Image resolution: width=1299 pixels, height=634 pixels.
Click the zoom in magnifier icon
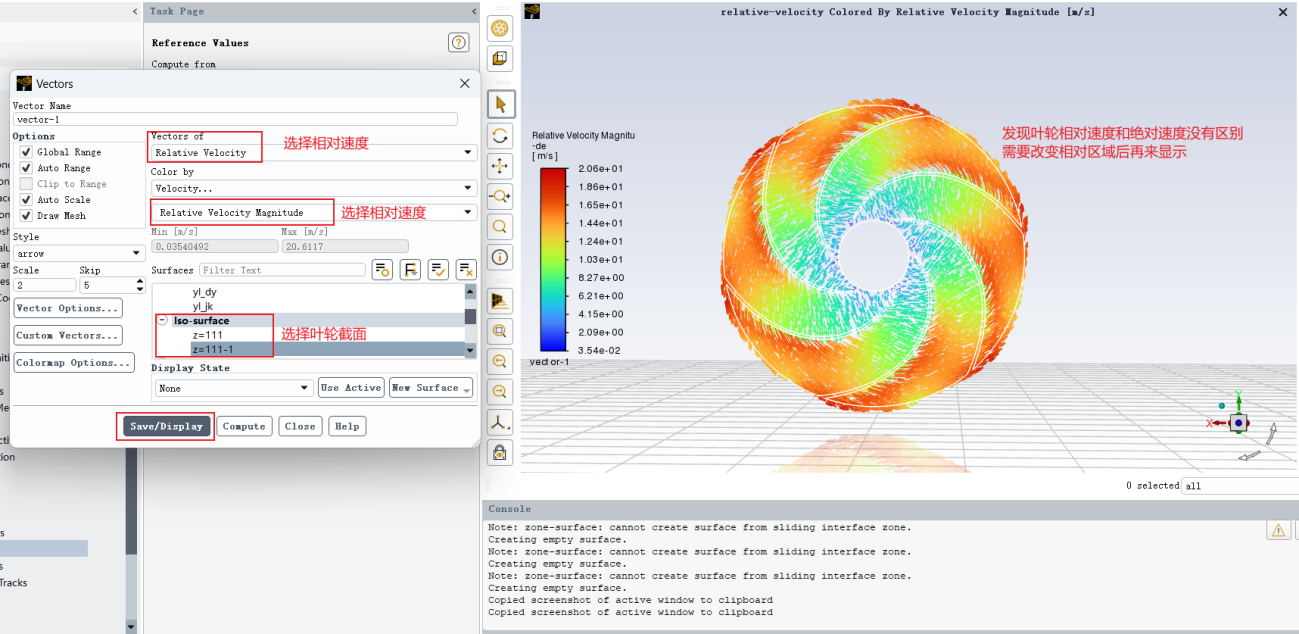499,361
